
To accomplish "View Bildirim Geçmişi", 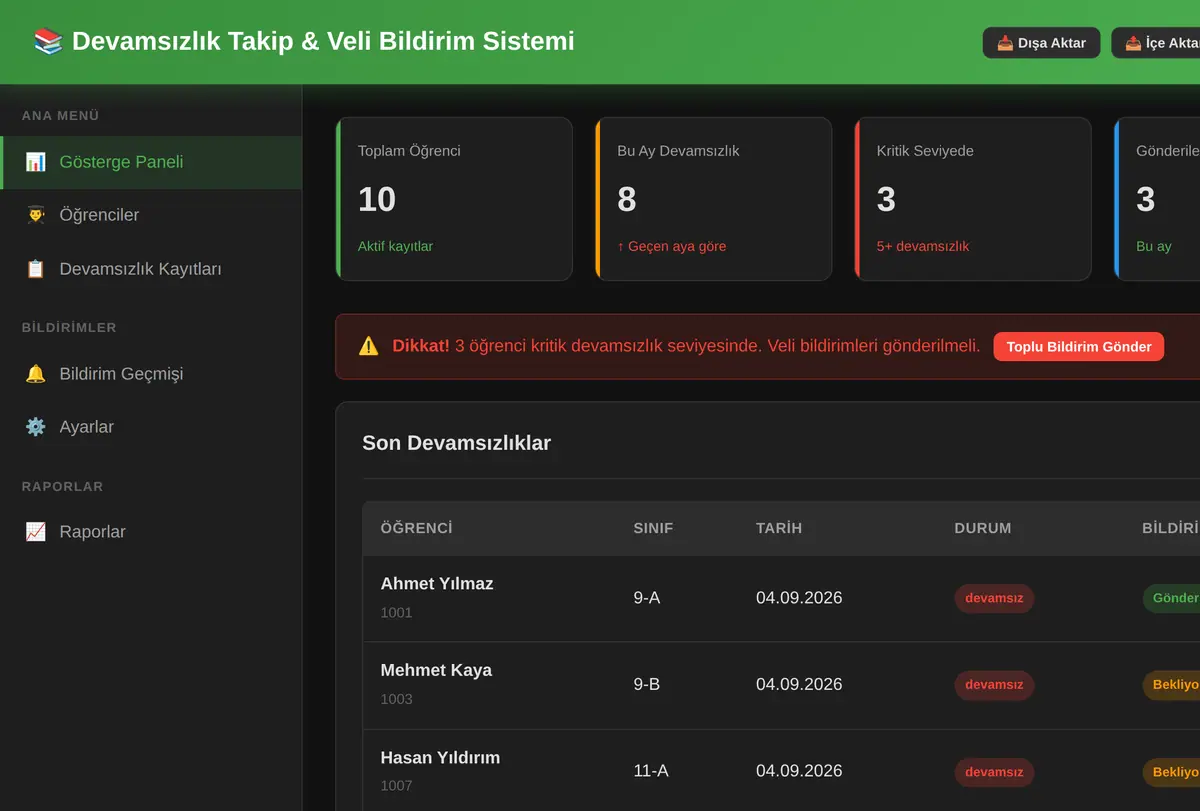I will pos(151,374).
